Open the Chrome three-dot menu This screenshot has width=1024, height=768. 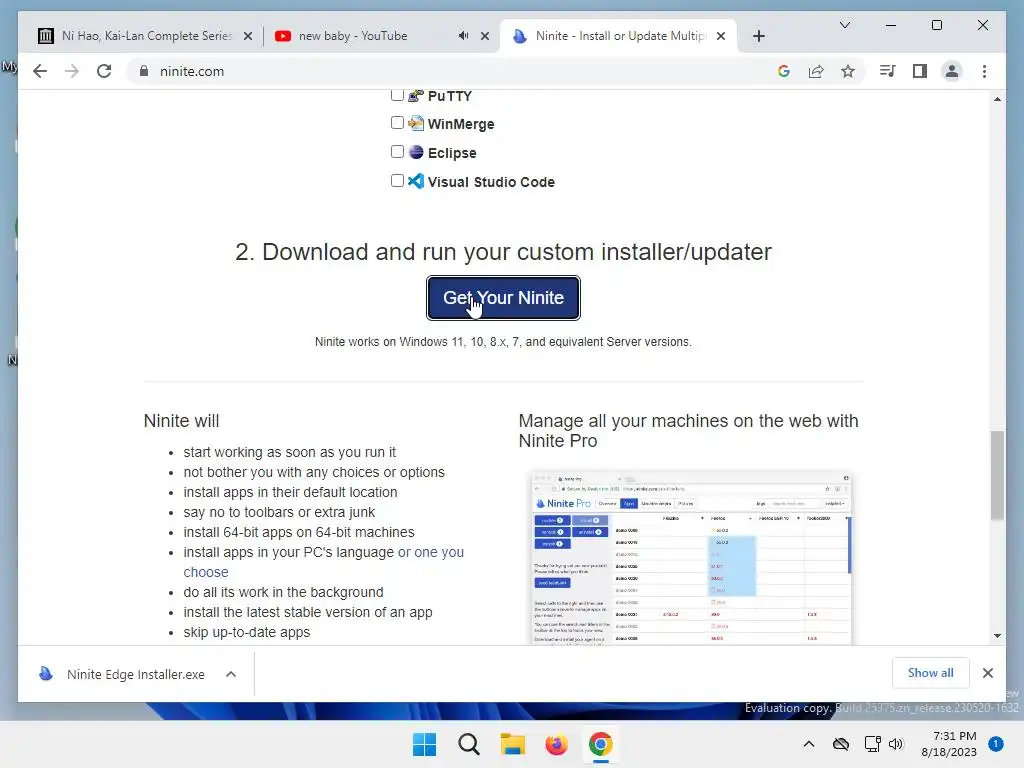[x=984, y=71]
